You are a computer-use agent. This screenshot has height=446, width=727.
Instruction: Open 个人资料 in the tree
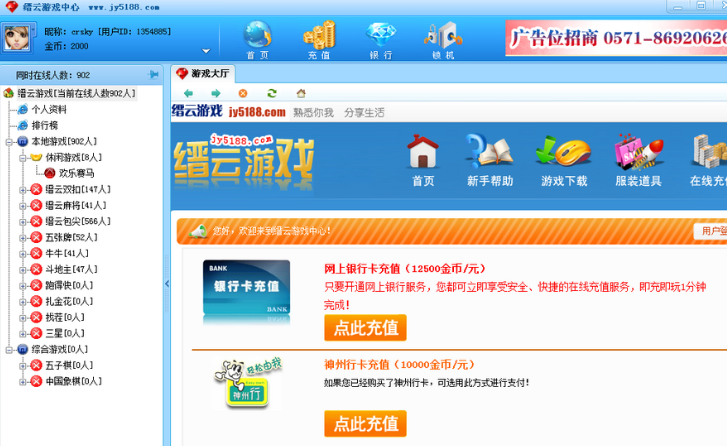(49, 109)
